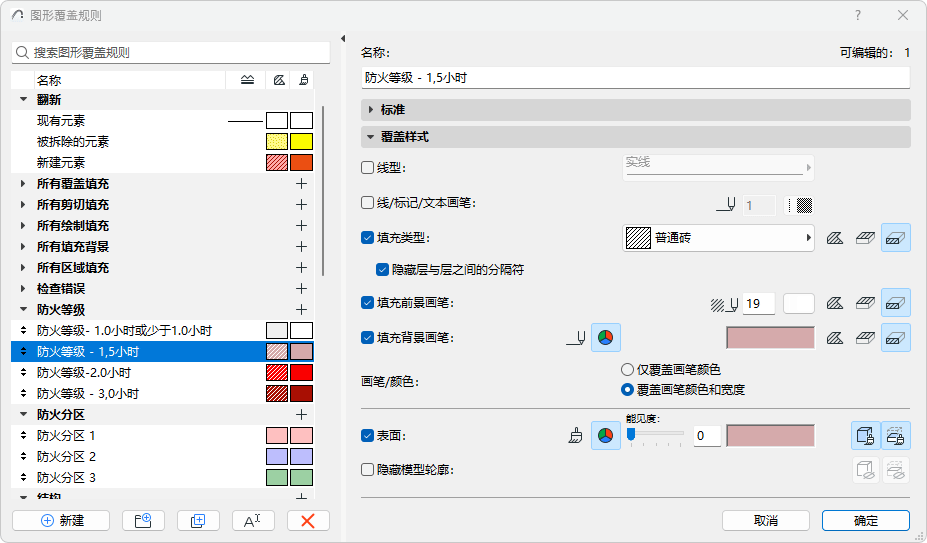Select 覆盖画笔颜色和宽度 radio option
927x543 pixels.
point(627,390)
